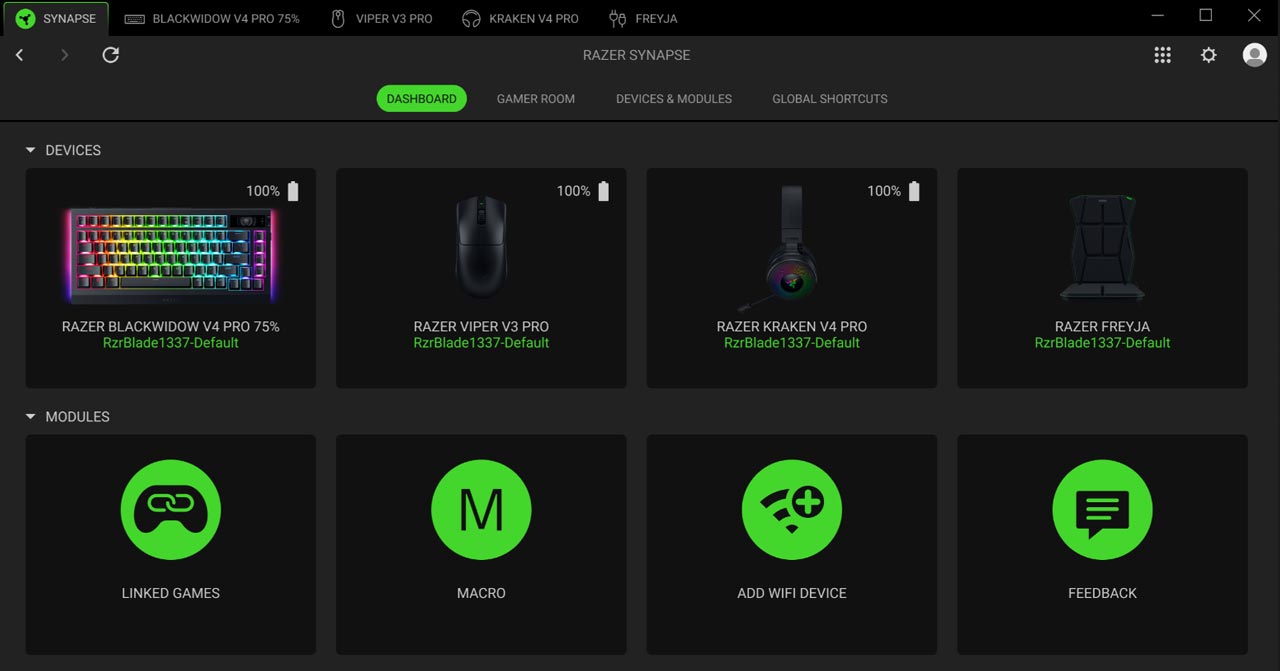Click the MACRO label
Image resolution: width=1280 pixels, height=671 pixels.
[481, 593]
